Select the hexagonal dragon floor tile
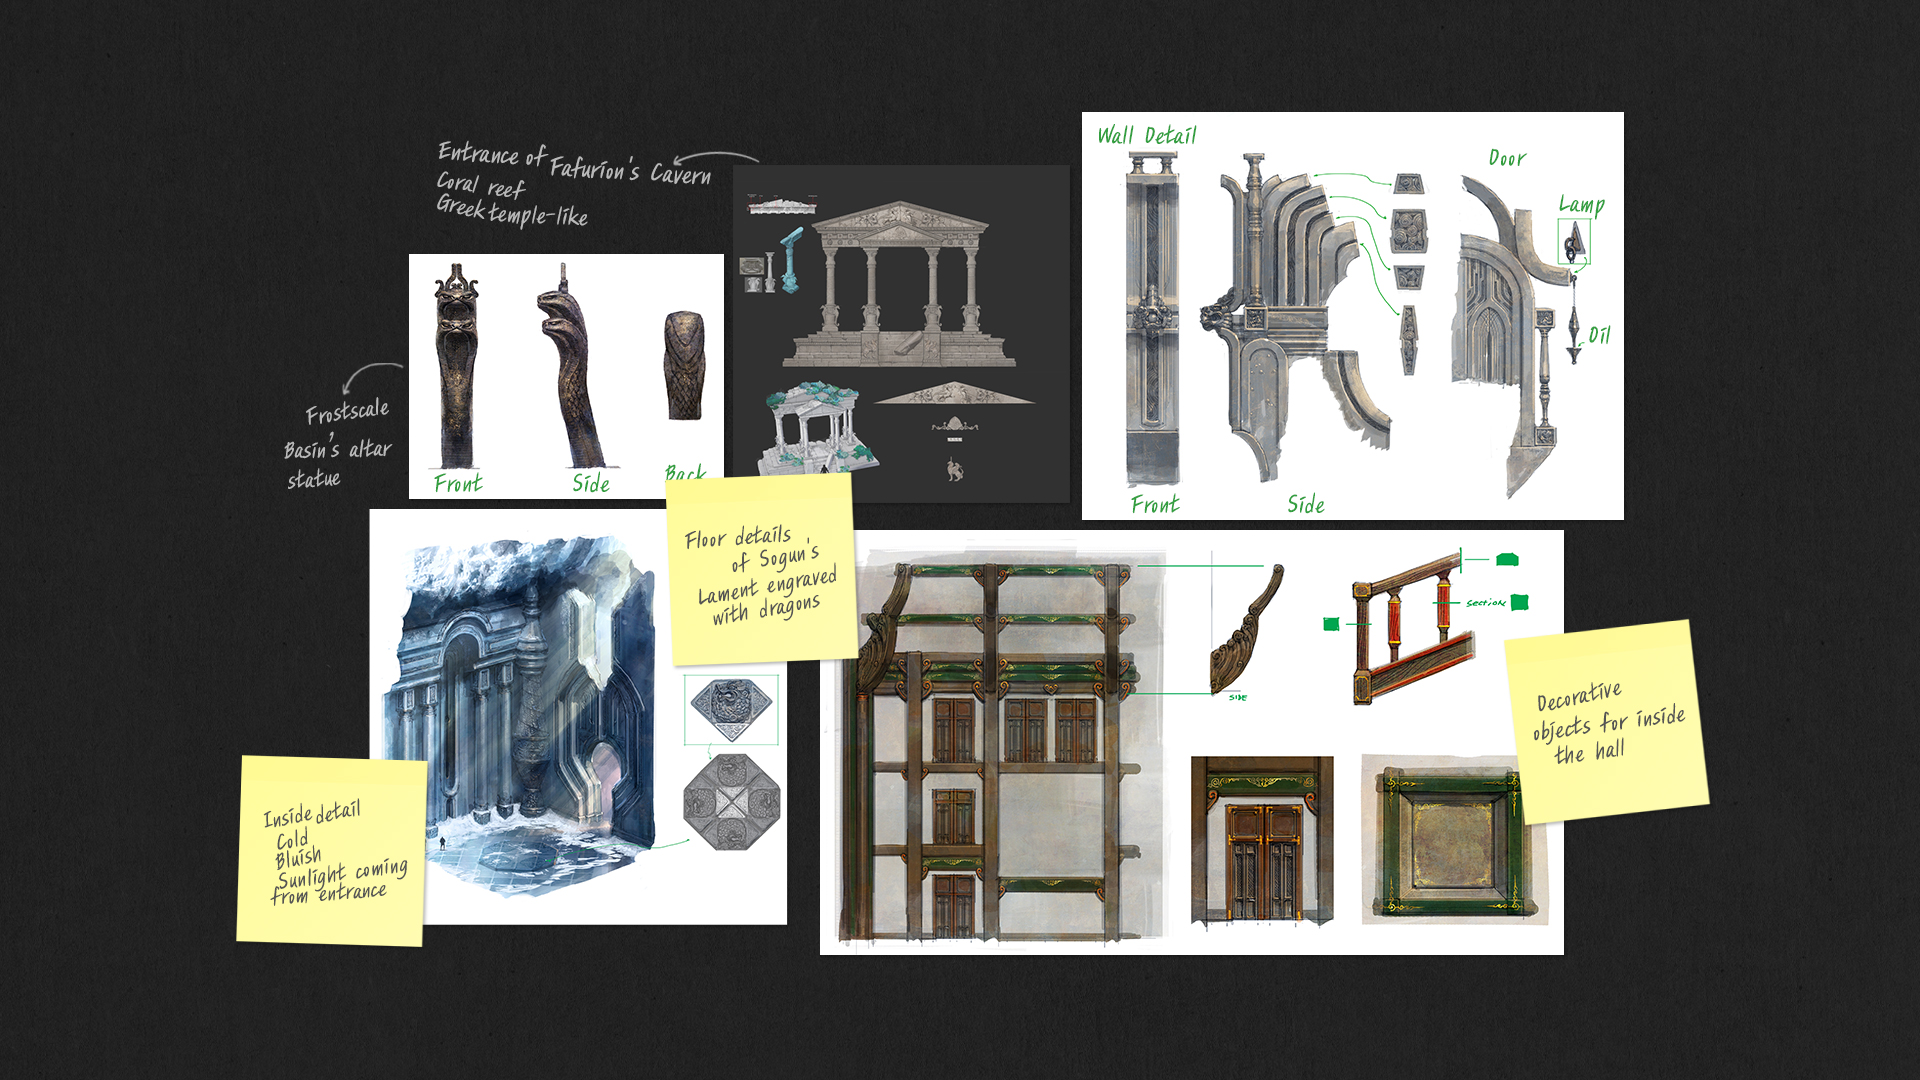The width and height of the screenshot is (1920, 1080). pos(731,709)
